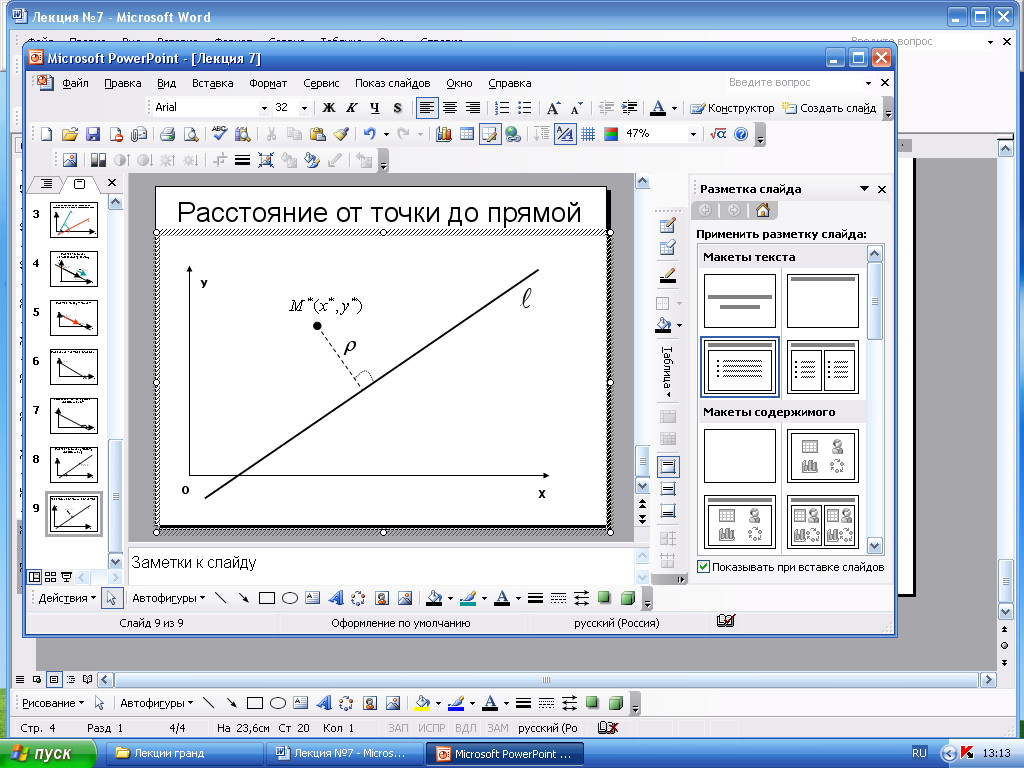1024x768 pixels.
Task: Insert WordArt icon in PowerPoint drawing bar
Action: tap(336, 598)
